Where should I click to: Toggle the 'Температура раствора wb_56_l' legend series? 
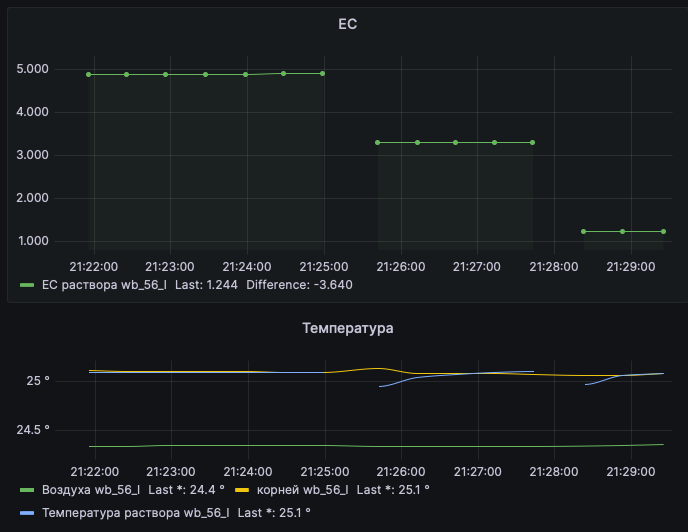pos(135,512)
